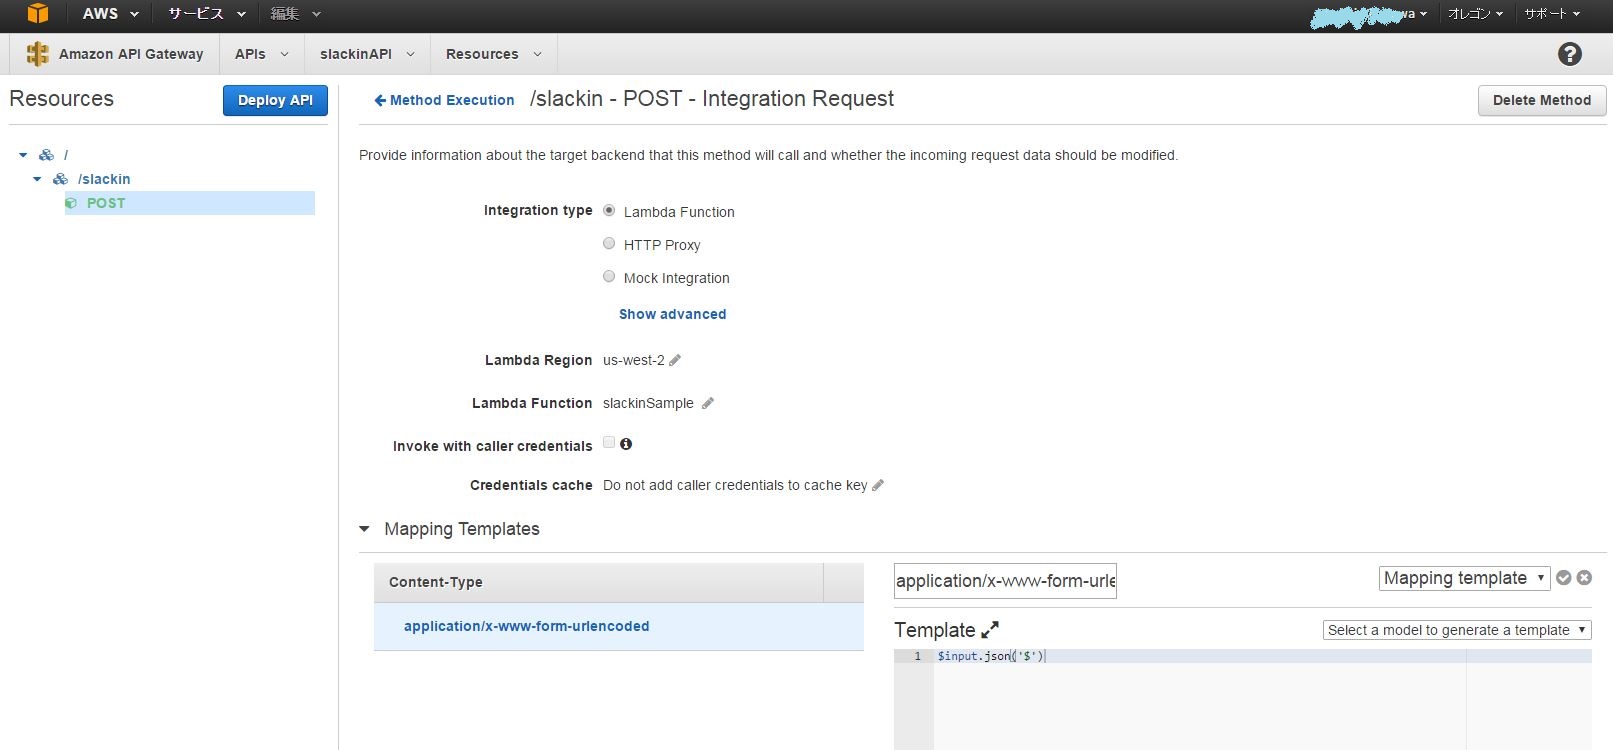Expand the Template editor to fullscreen
This screenshot has height=750, width=1613.
990,630
